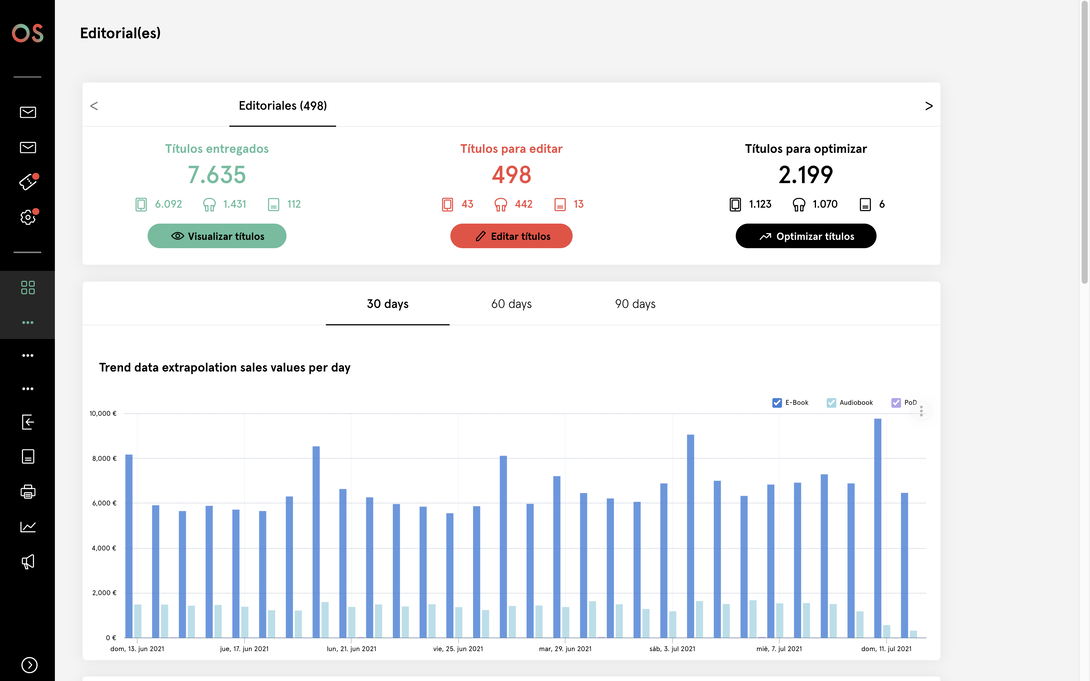
Task: Switch to the 60 days tab
Action: [x=512, y=304]
